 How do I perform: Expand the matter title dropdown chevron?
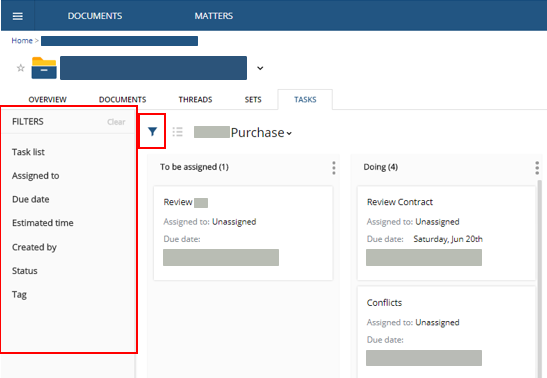260,68
